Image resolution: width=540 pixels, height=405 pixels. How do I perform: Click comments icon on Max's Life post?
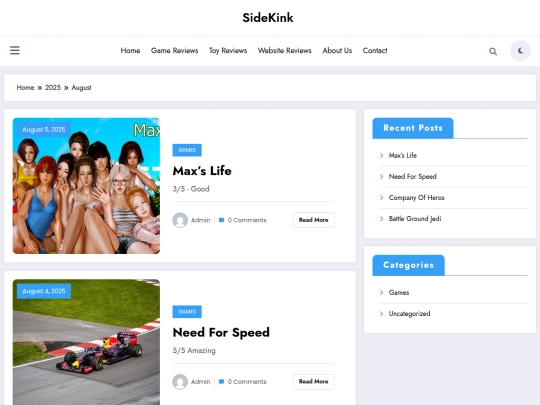(x=221, y=220)
